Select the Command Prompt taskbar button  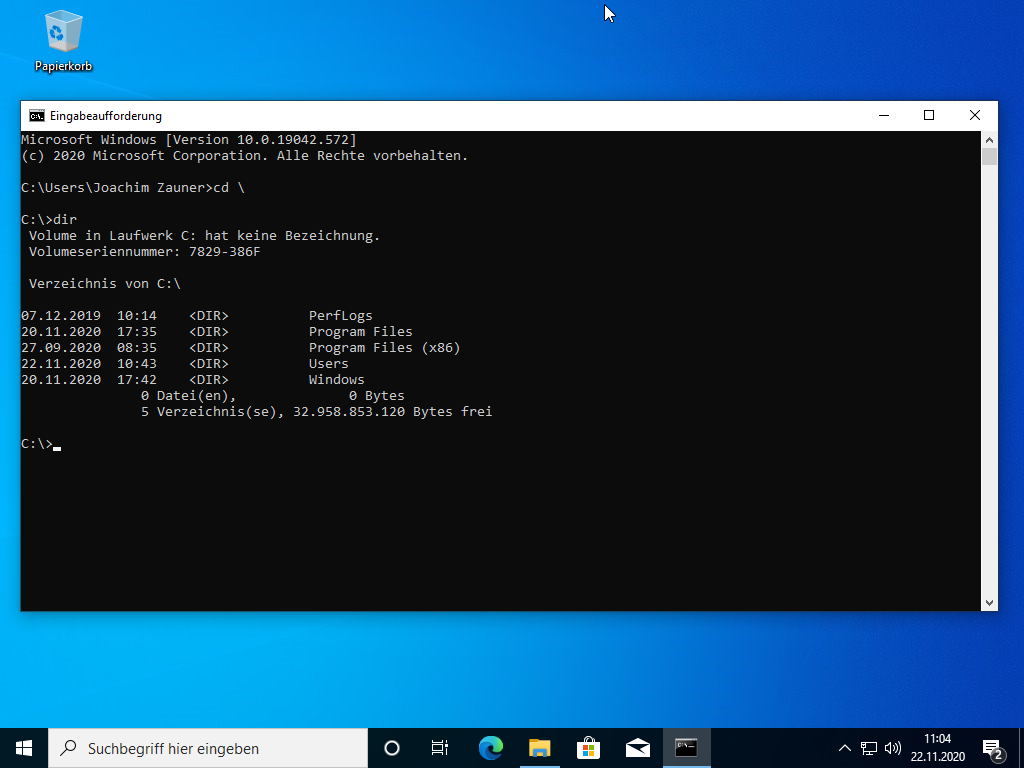[x=686, y=748]
